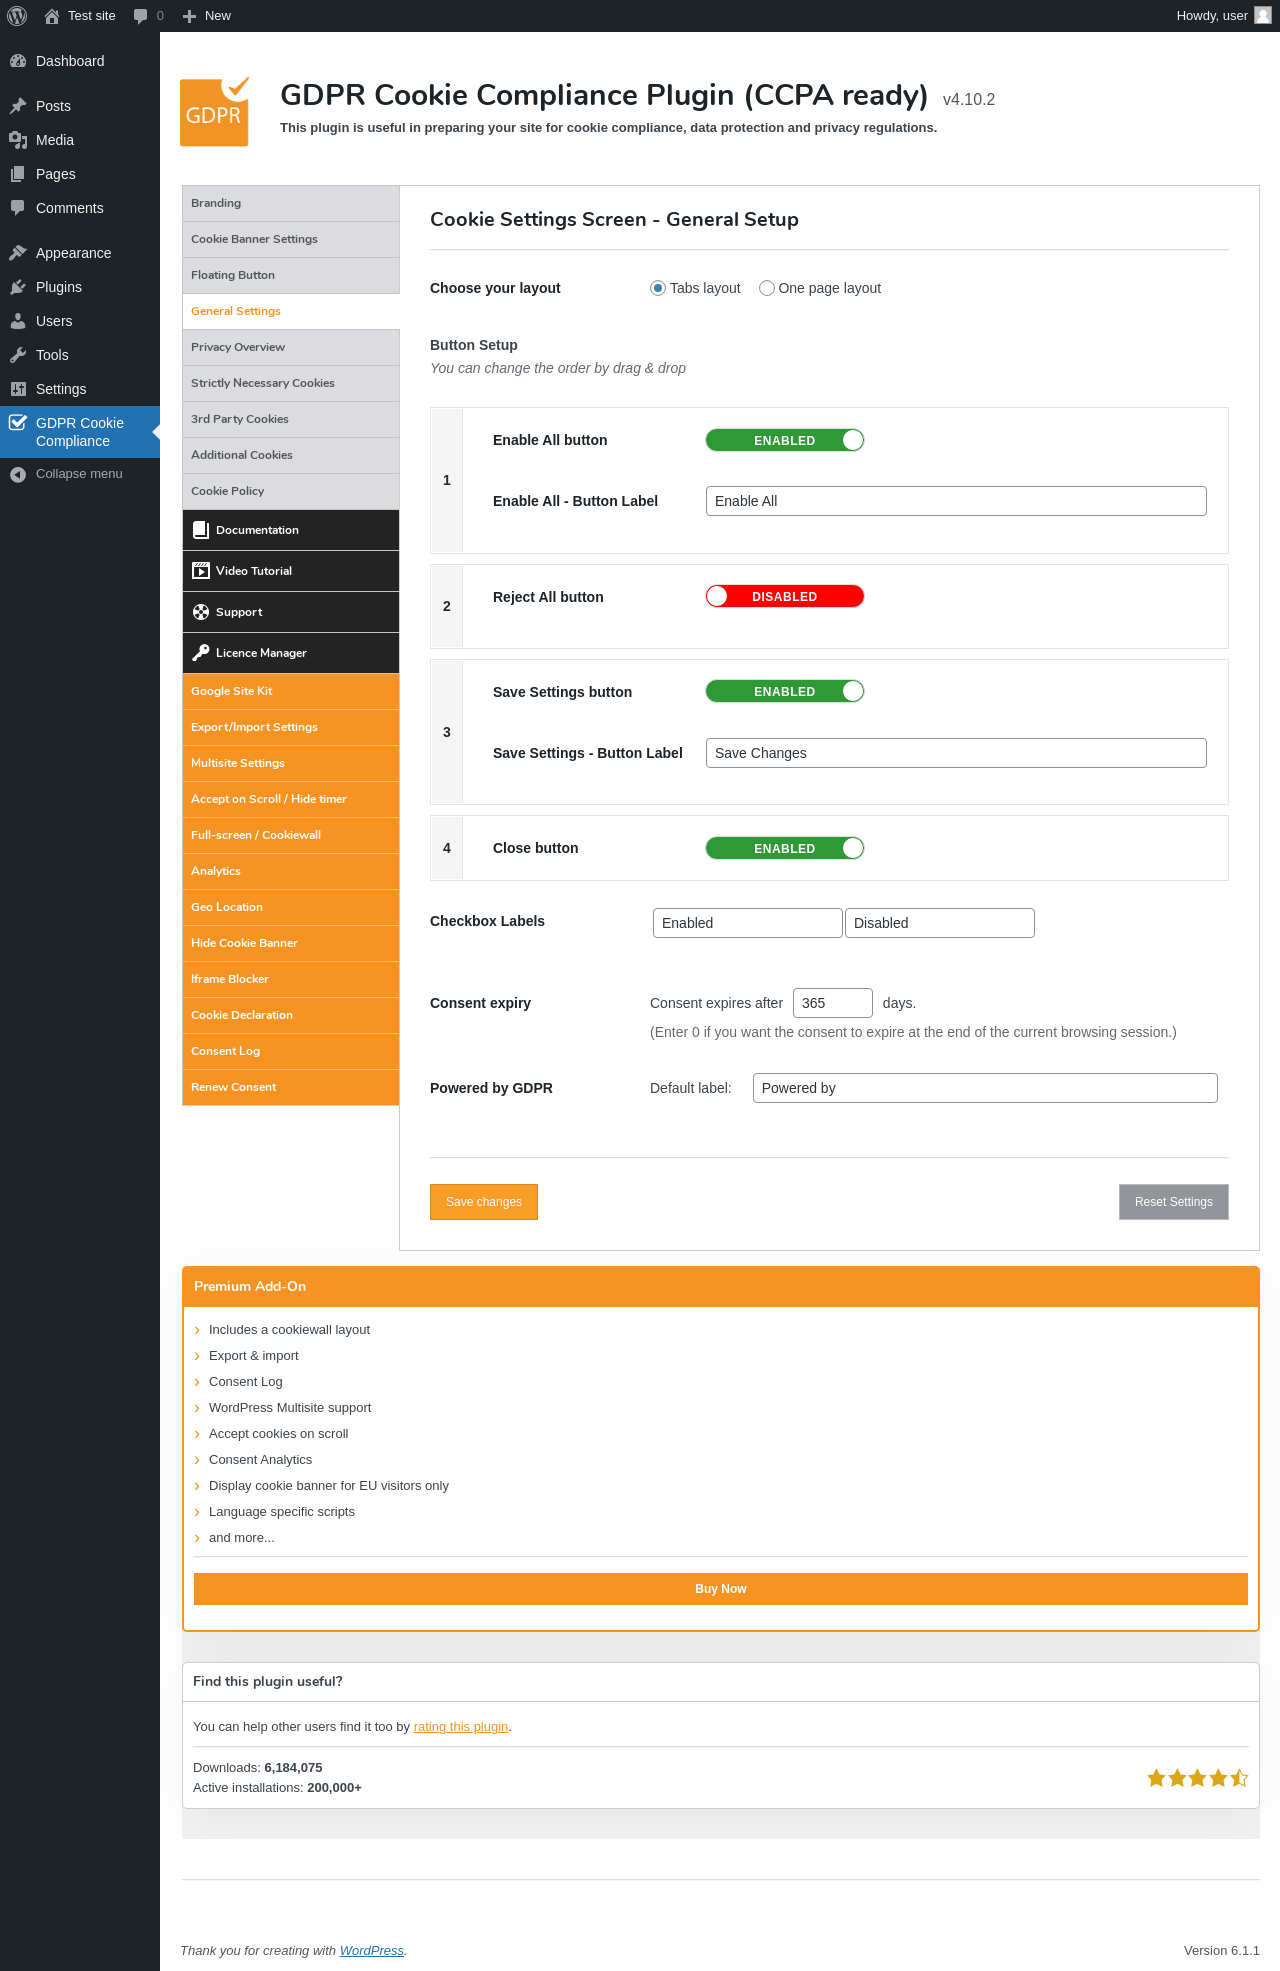Click the WordPress logo icon
This screenshot has height=1971, width=1280.
coord(17,16)
